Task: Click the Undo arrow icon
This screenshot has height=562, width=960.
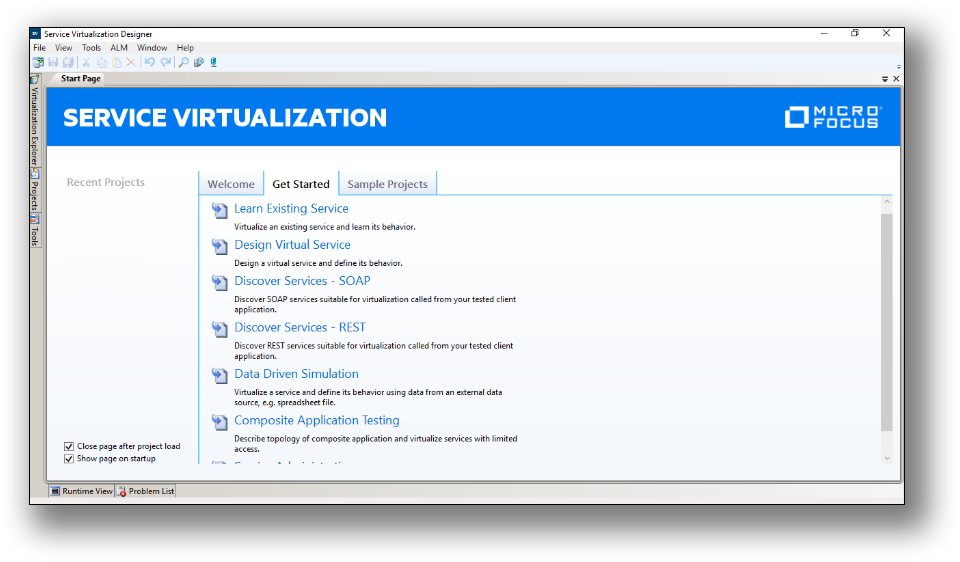Action: click(x=149, y=62)
